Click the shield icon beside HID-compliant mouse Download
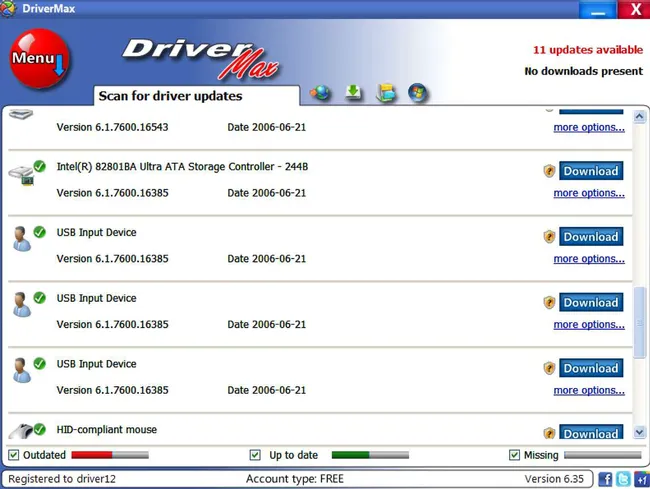The image size is (650, 489). coord(549,433)
